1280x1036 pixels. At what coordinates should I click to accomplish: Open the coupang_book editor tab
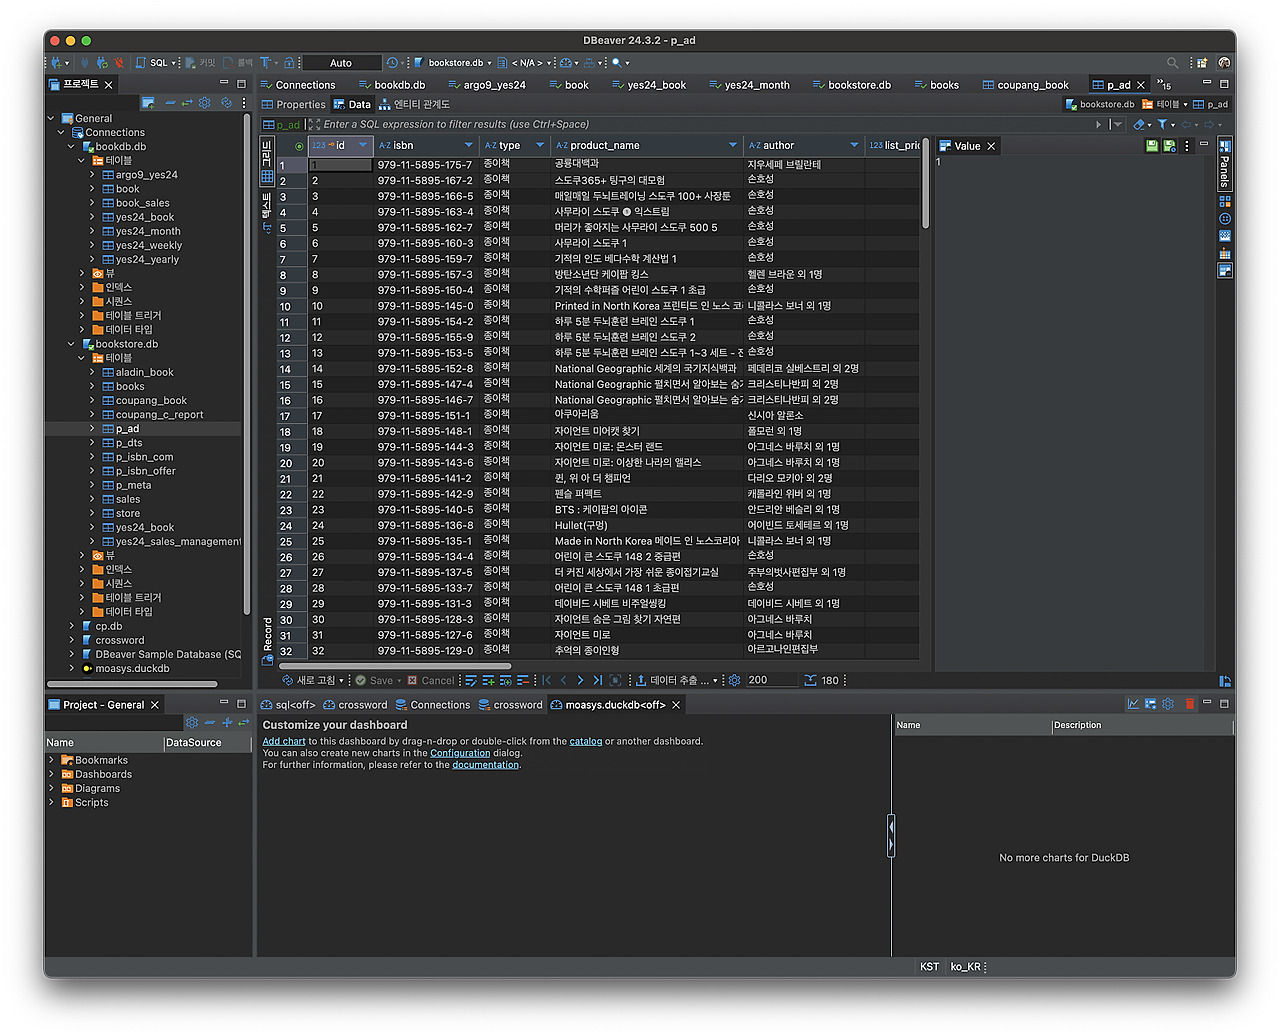pos(1032,86)
